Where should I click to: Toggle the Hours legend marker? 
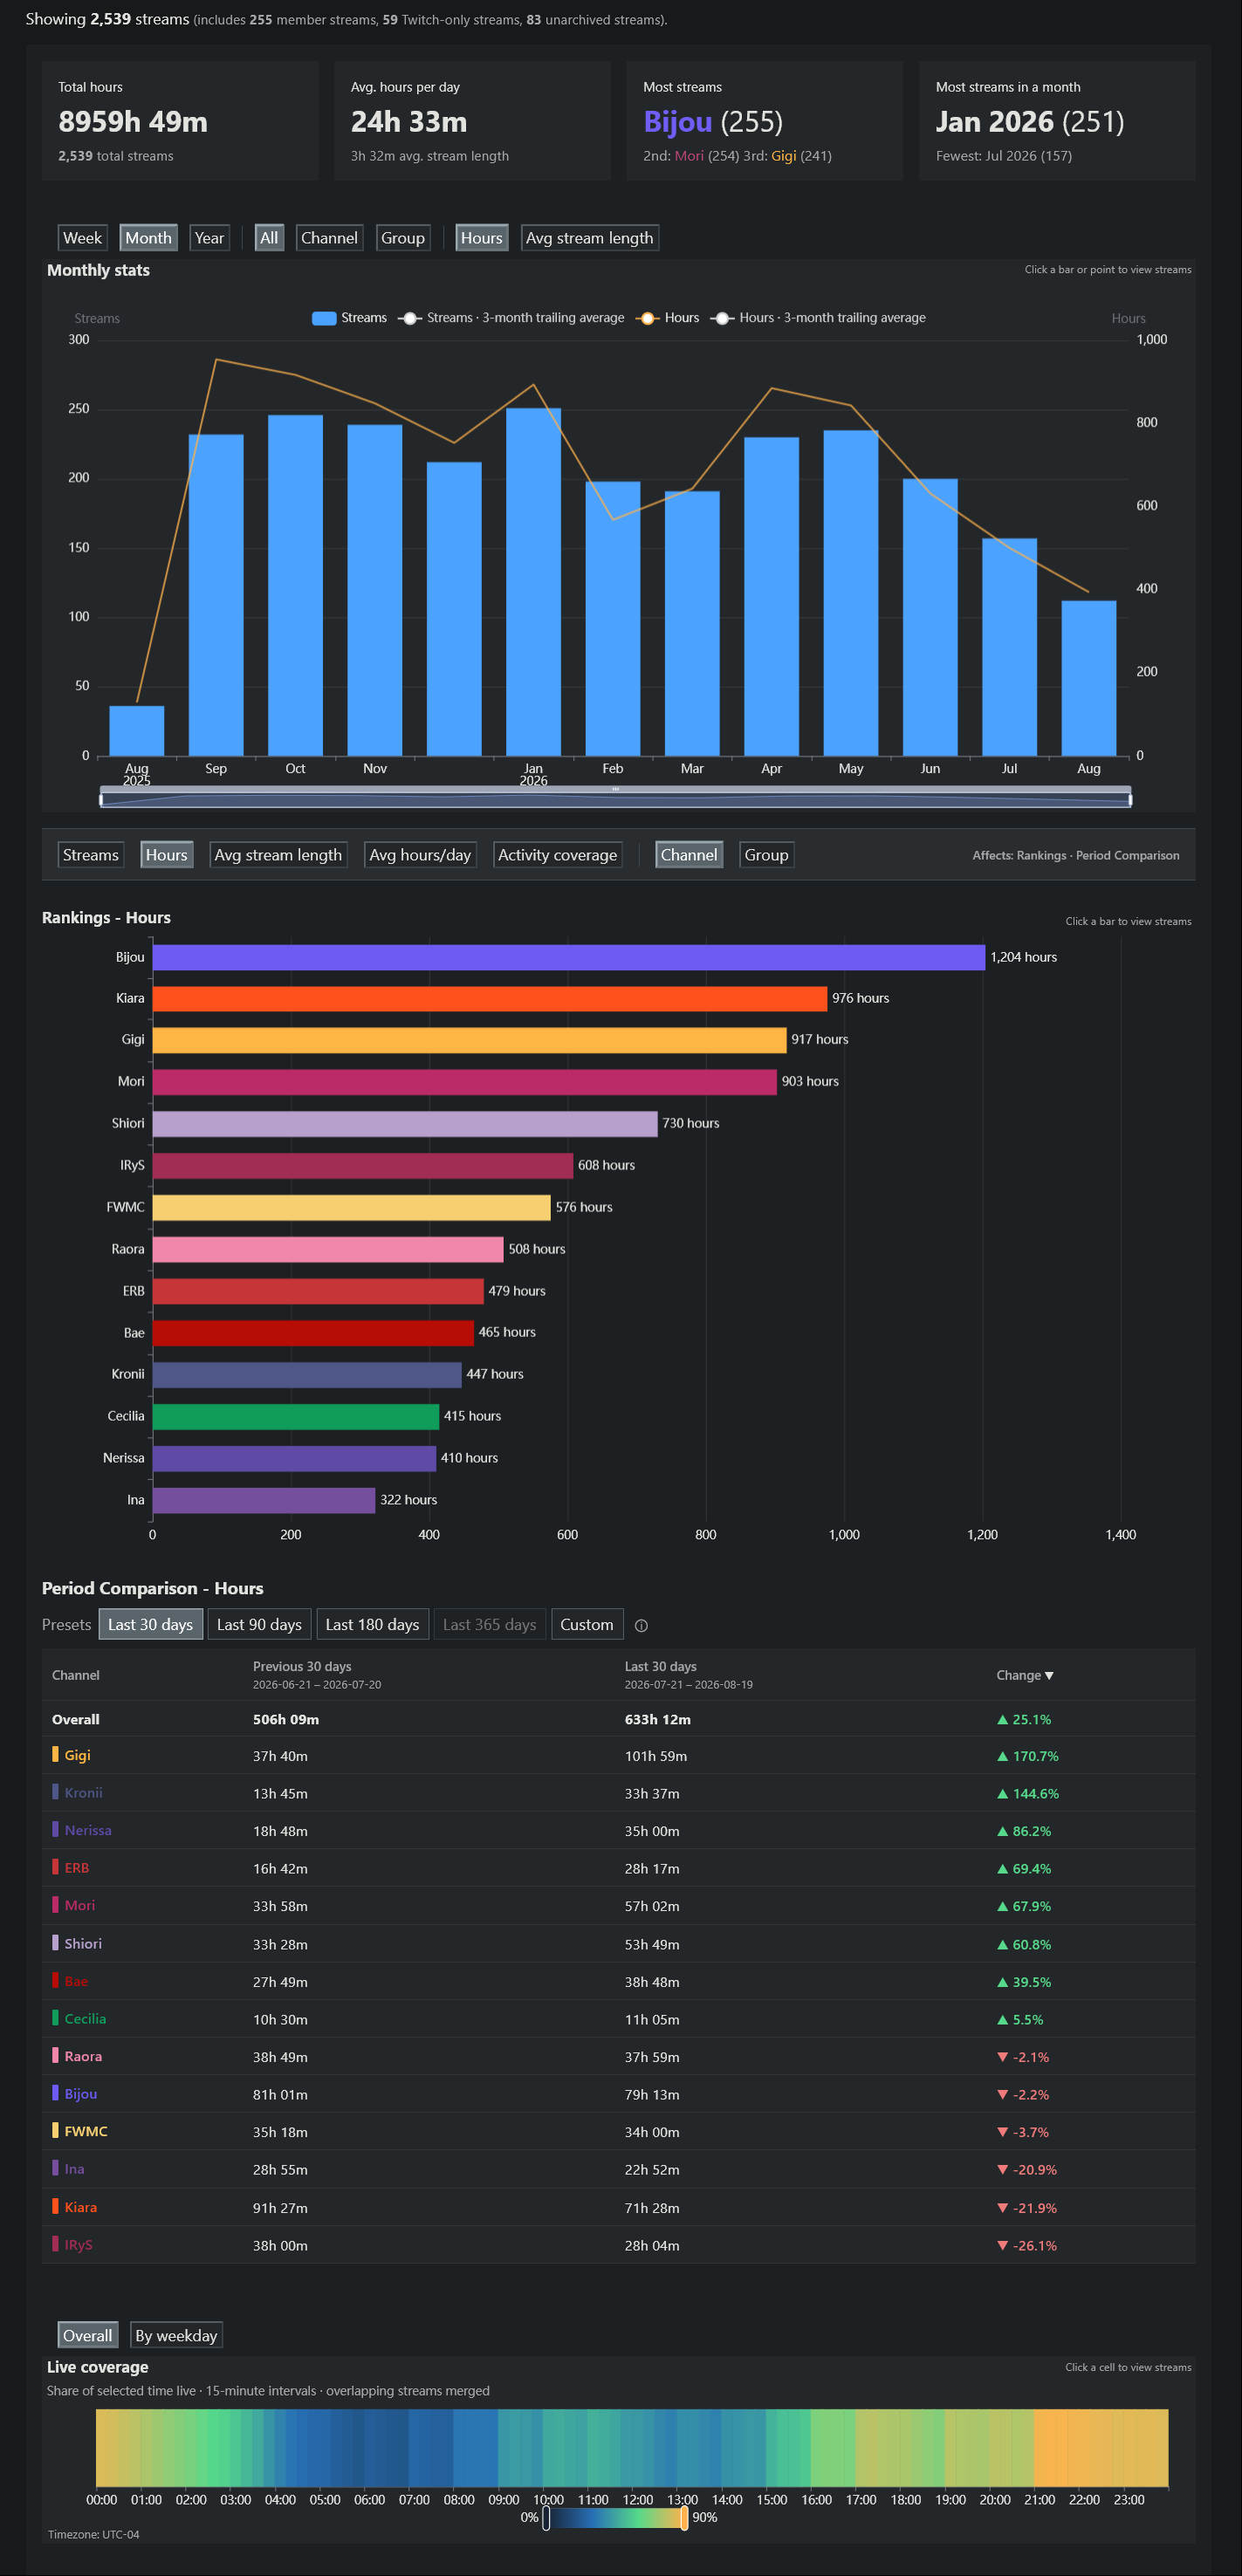[647, 318]
